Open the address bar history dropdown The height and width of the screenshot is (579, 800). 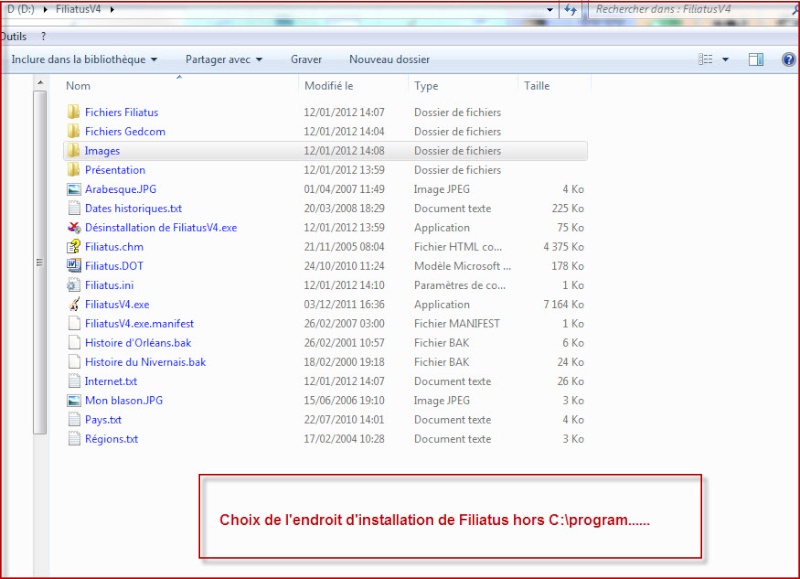pyautogui.click(x=549, y=10)
